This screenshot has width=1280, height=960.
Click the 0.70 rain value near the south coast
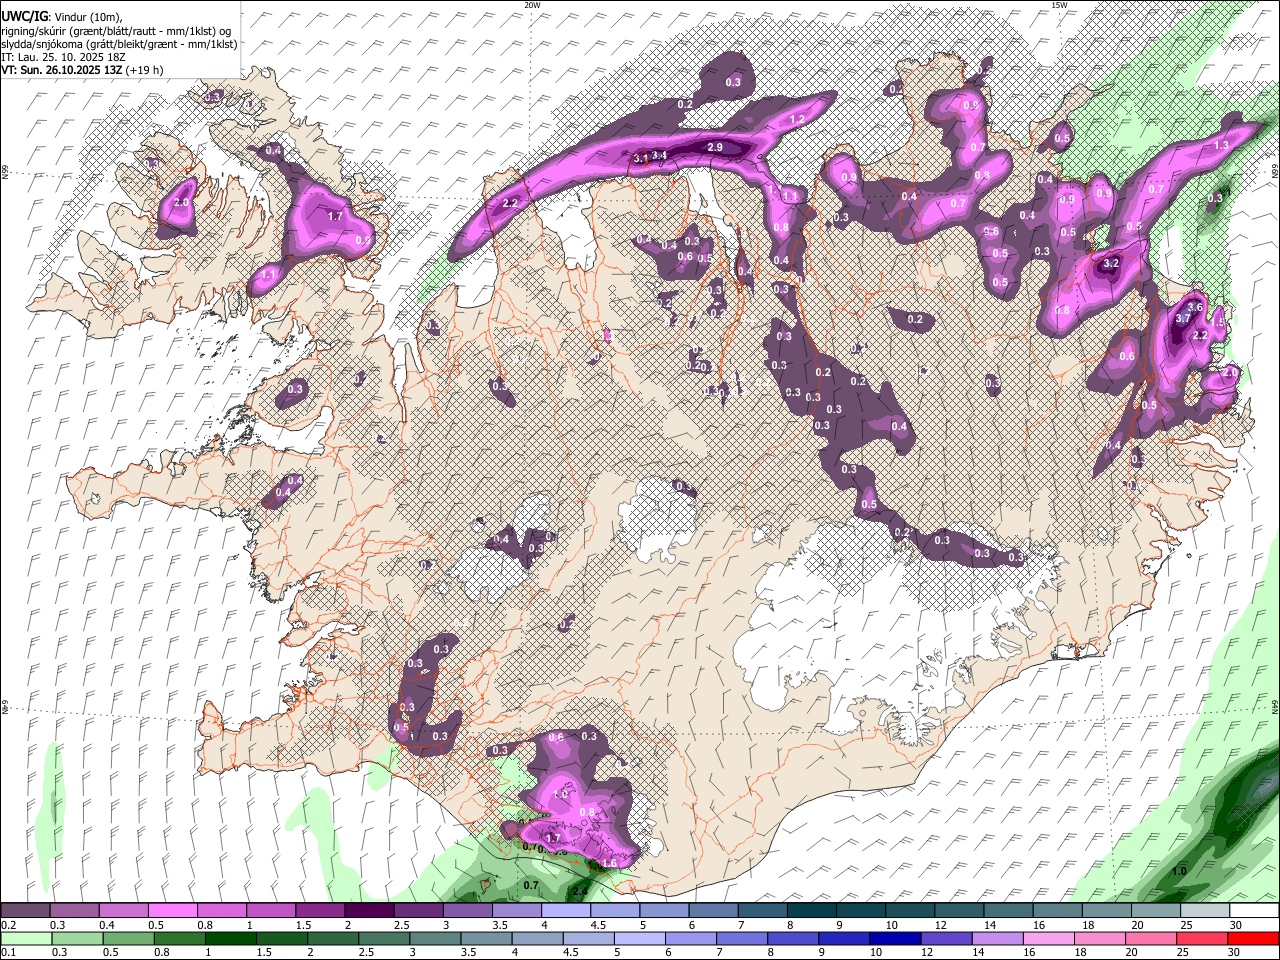coord(532,848)
